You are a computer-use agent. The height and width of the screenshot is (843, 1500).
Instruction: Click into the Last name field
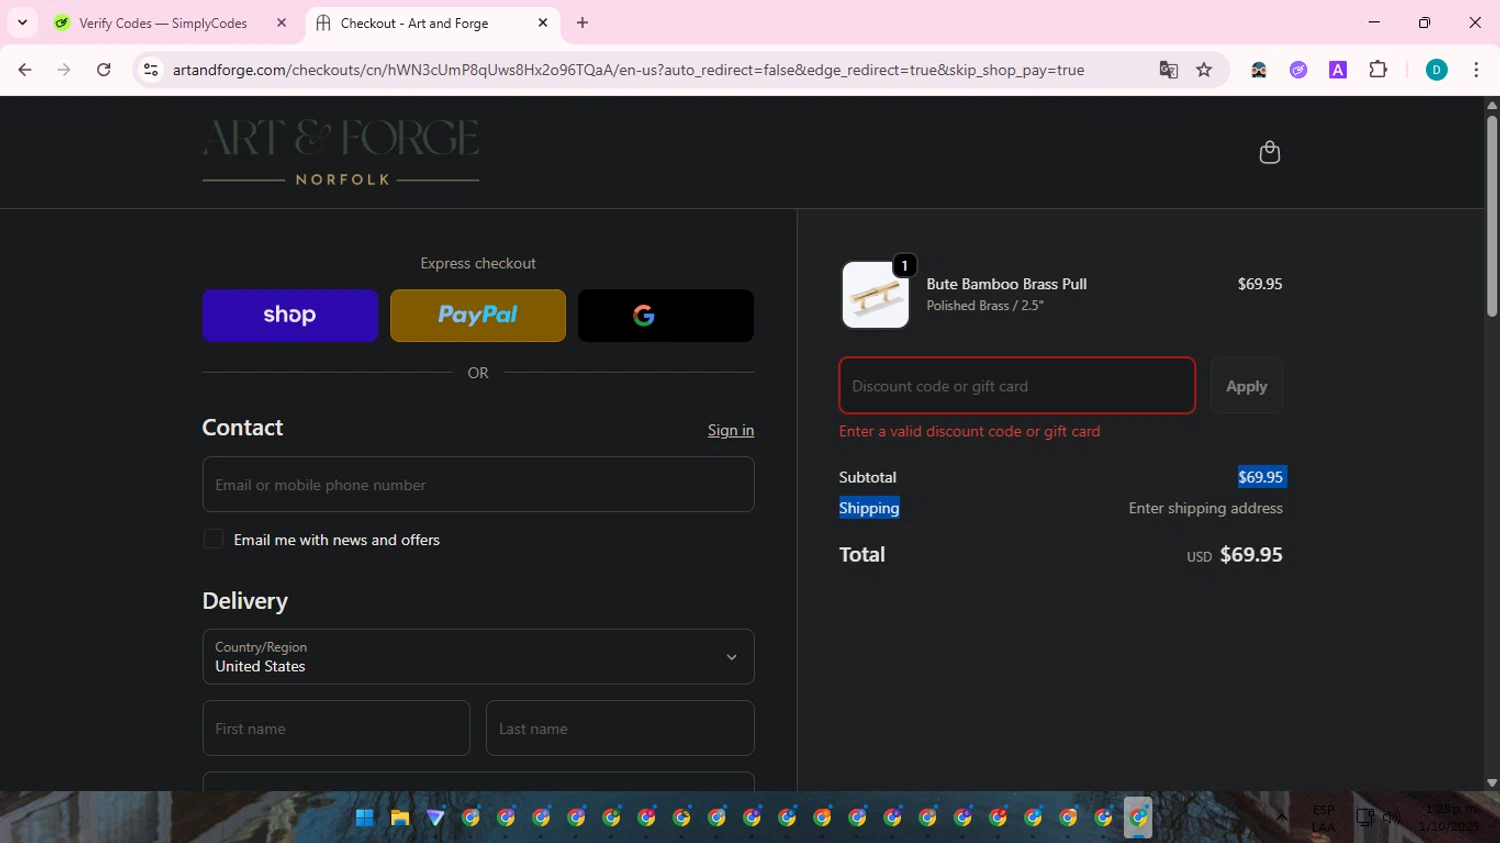pos(620,728)
